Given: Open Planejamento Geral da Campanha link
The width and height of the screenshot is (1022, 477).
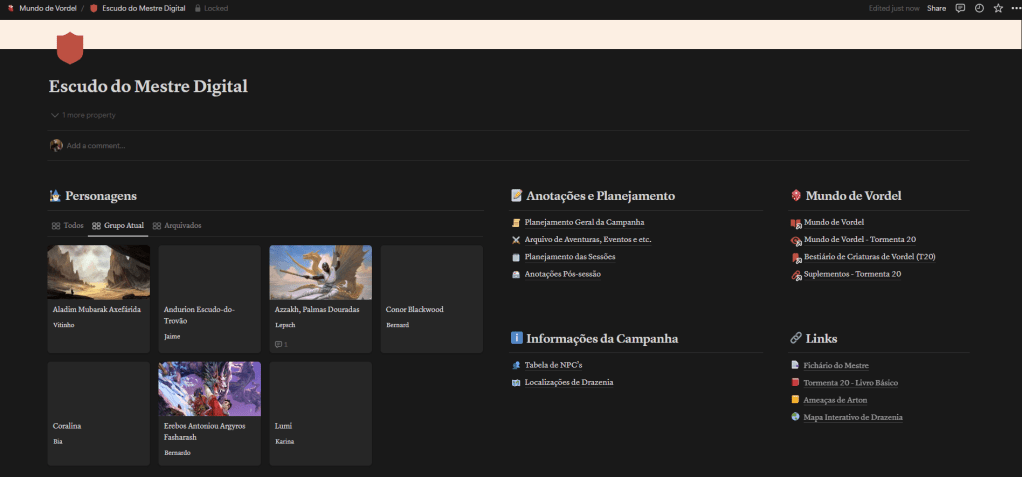Looking at the screenshot, I should click(x=584, y=222).
